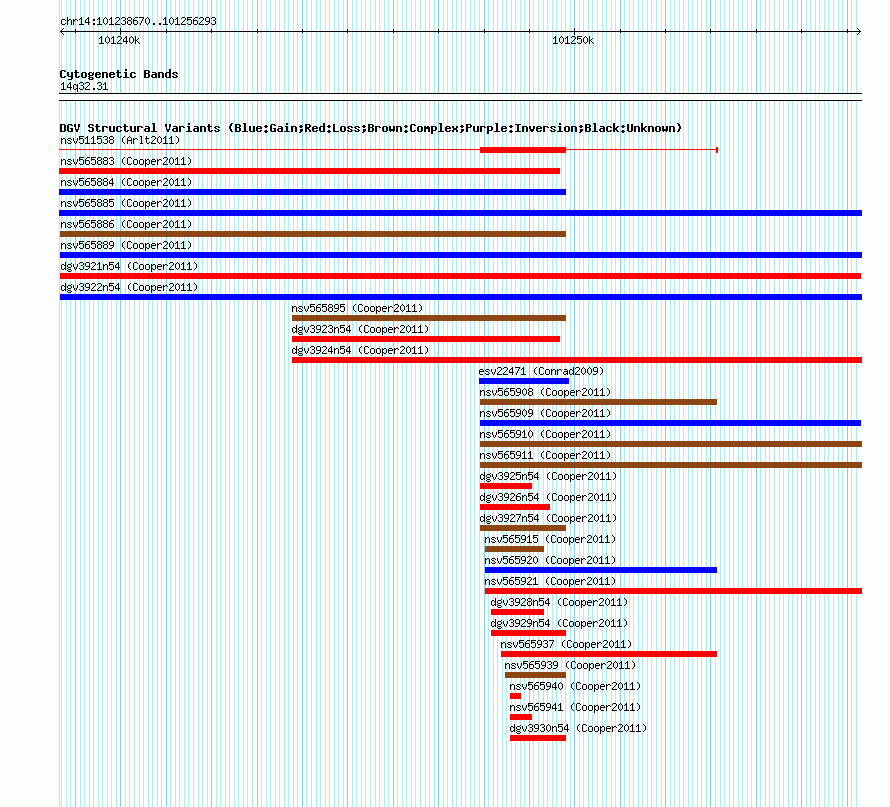Viewport: 890px width, 807px height.
Task: Click the blue bar of dgv3922n54
Action: point(460,297)
